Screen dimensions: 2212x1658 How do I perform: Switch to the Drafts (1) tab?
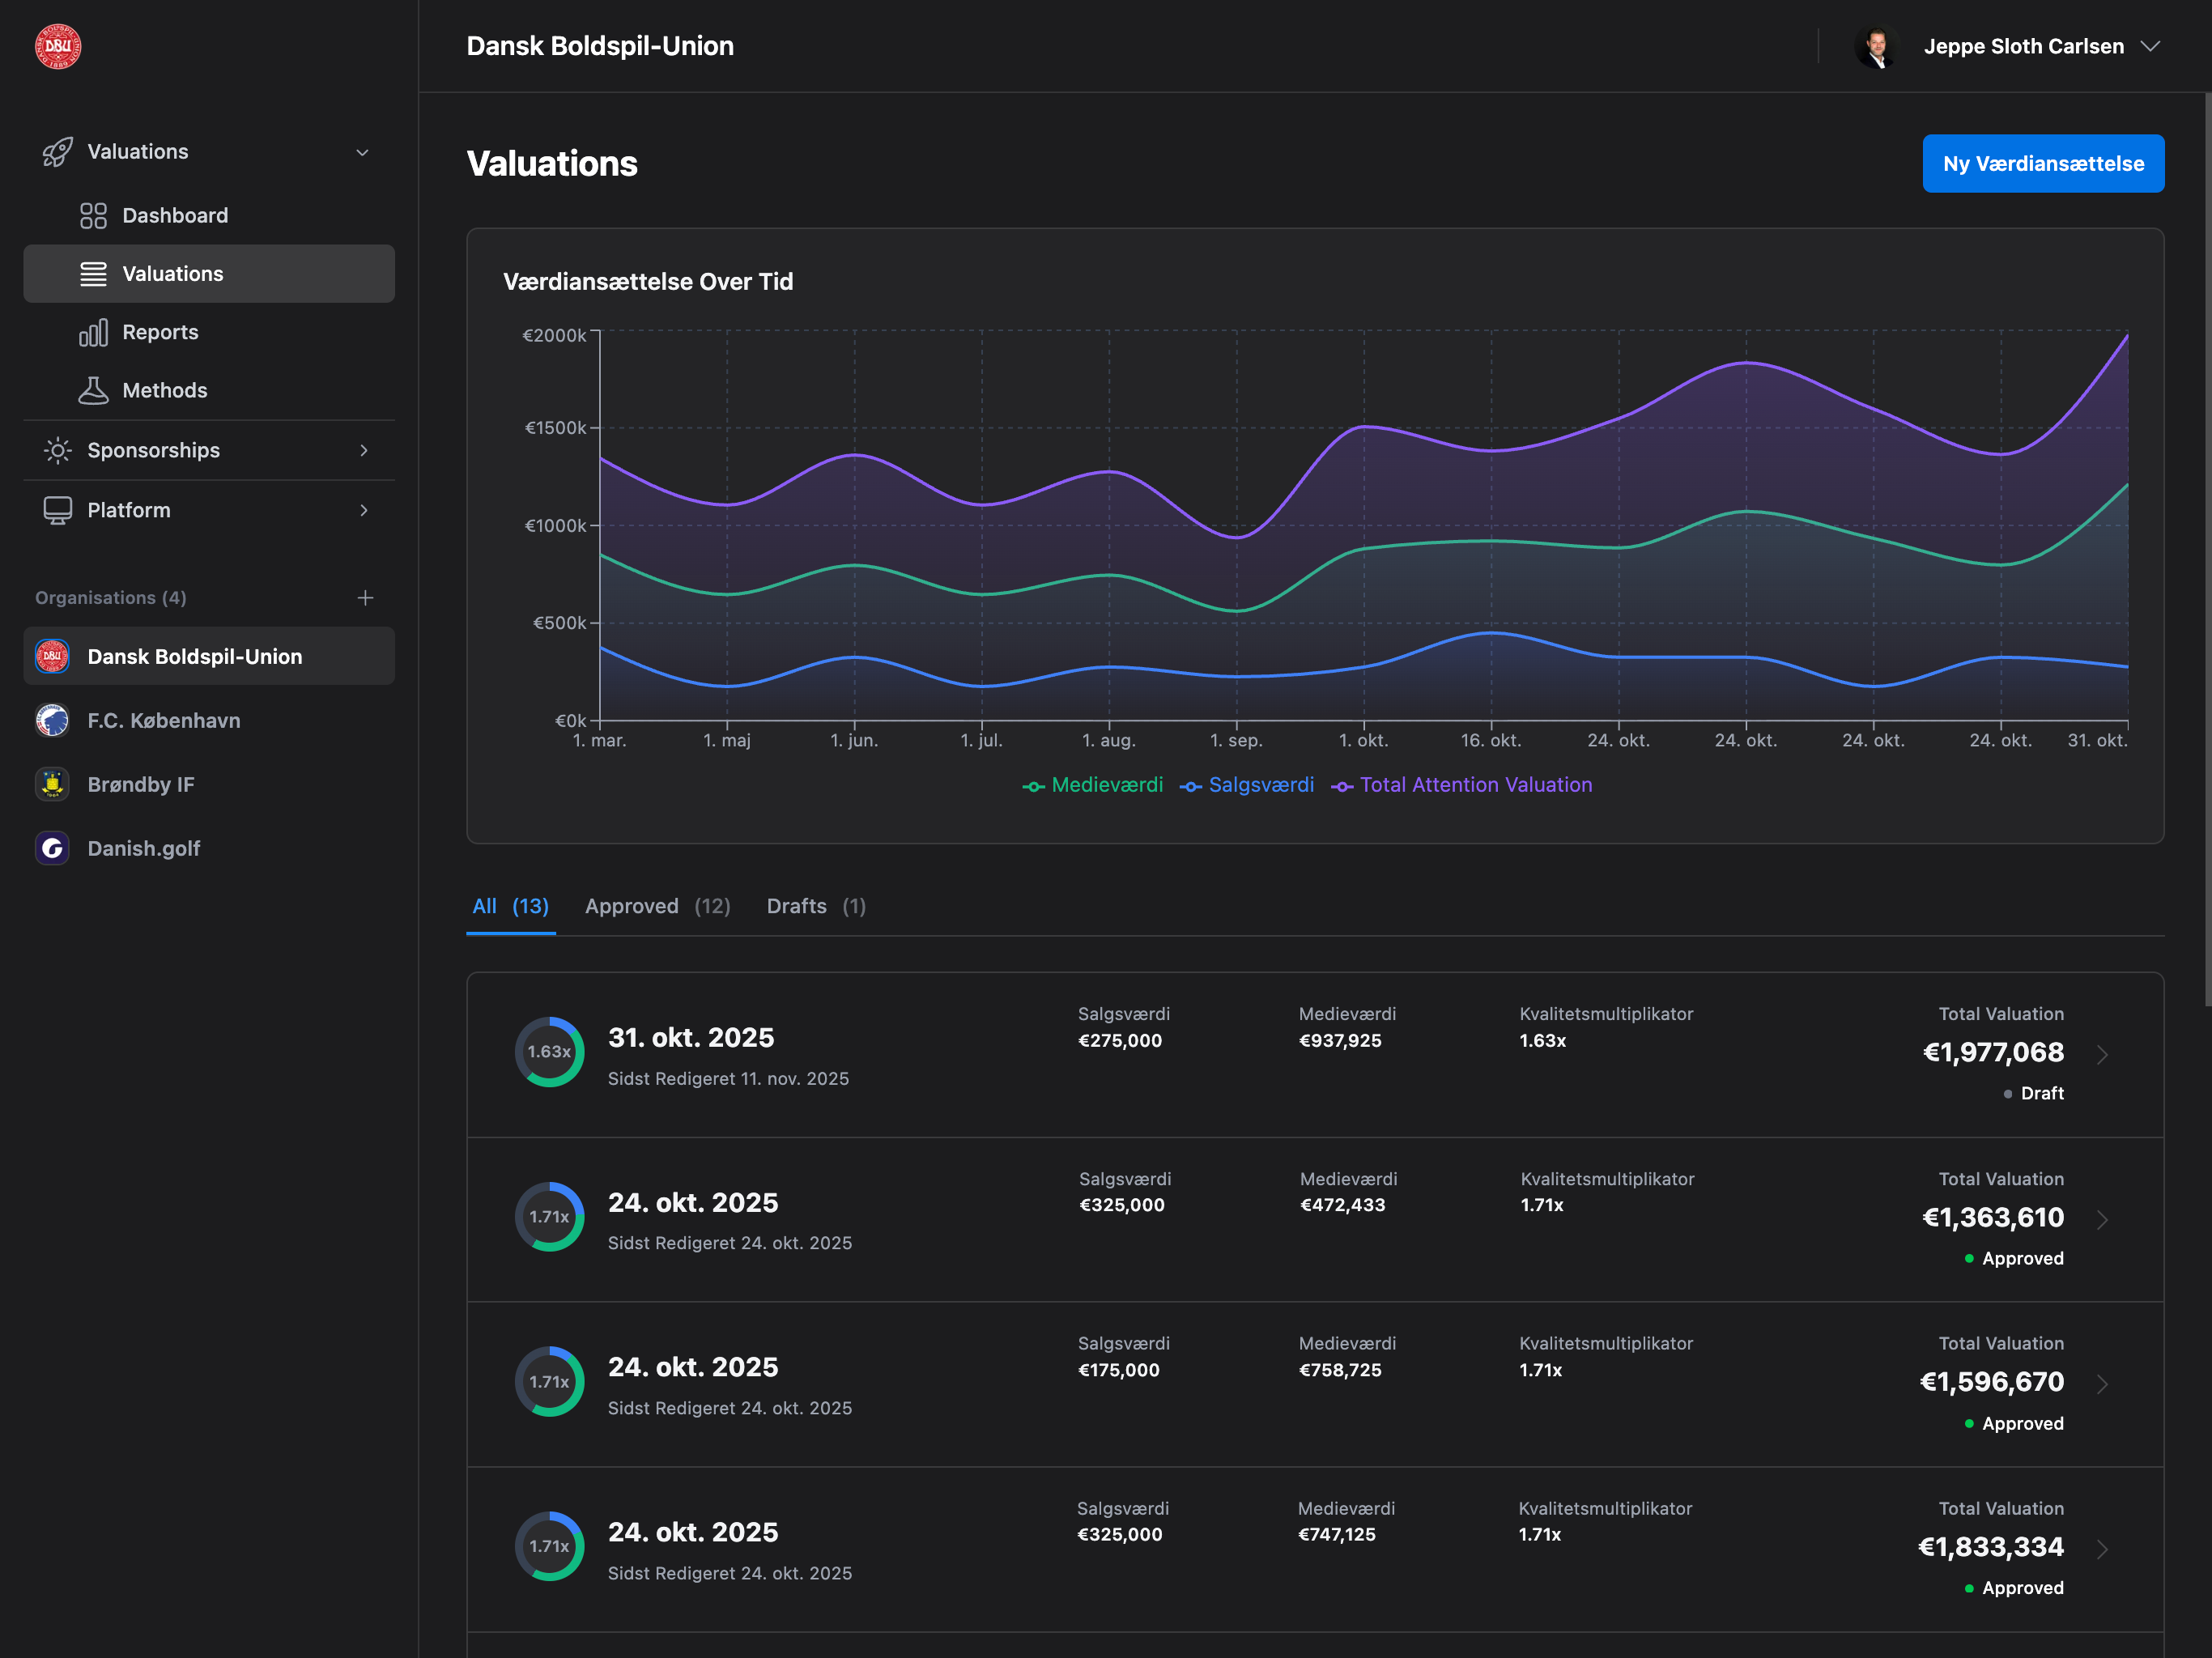coord(815,906)
